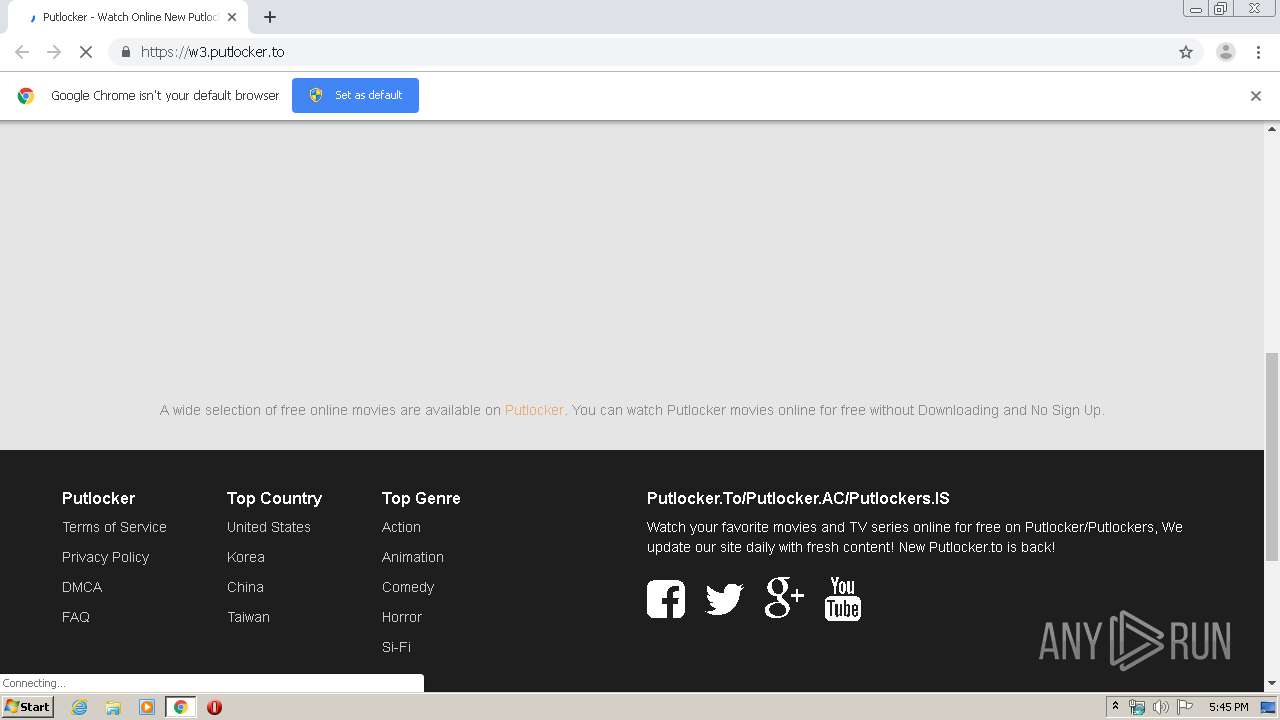The image size is (1280, 720).
Task: Show desktop via taskbar end button
Action: click(1268, 707)
